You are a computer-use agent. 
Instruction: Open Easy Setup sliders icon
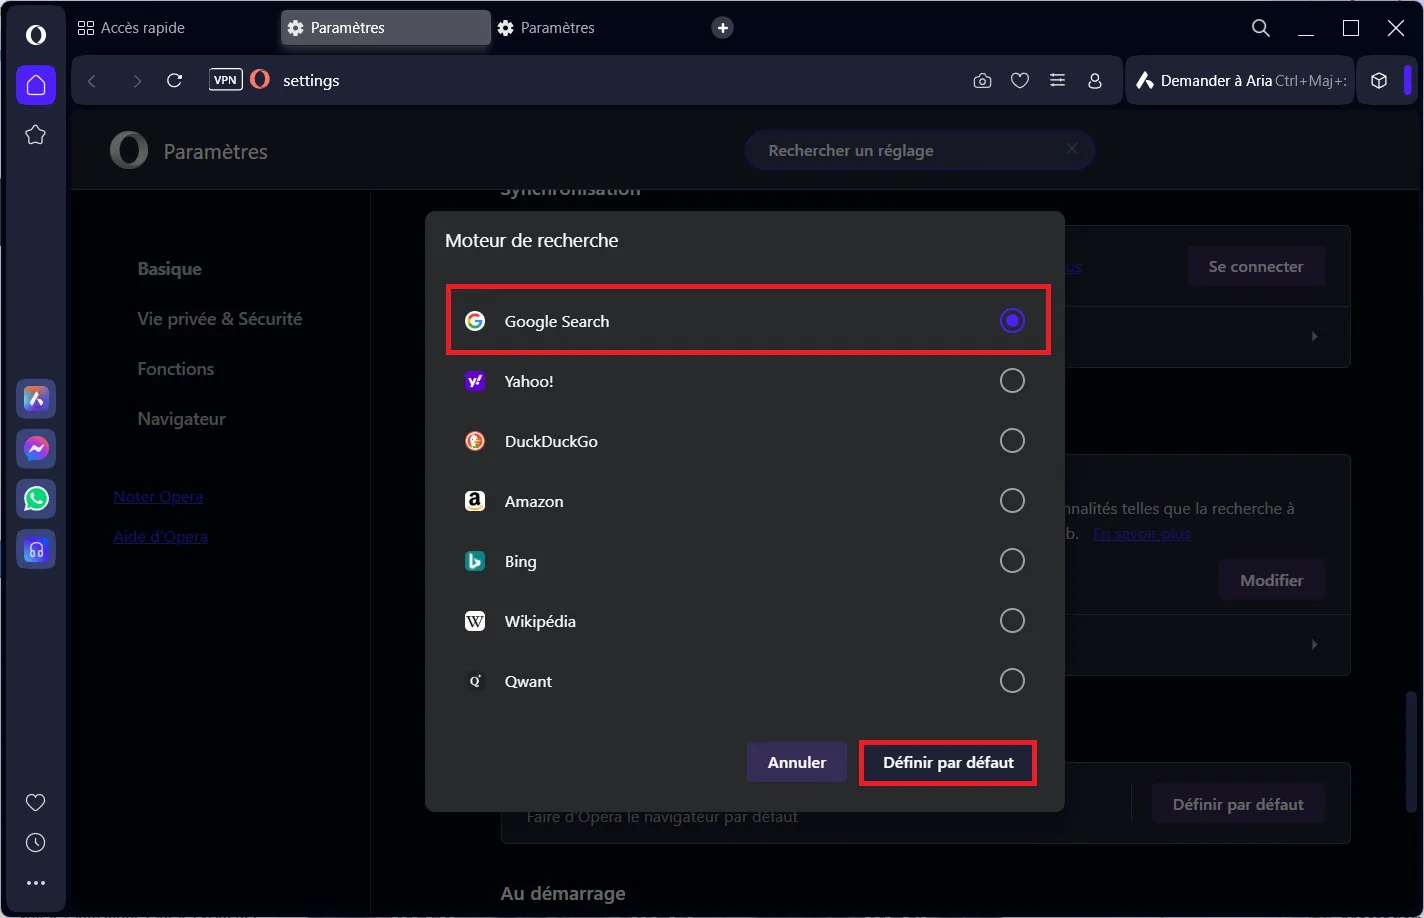pos(1057,81)
